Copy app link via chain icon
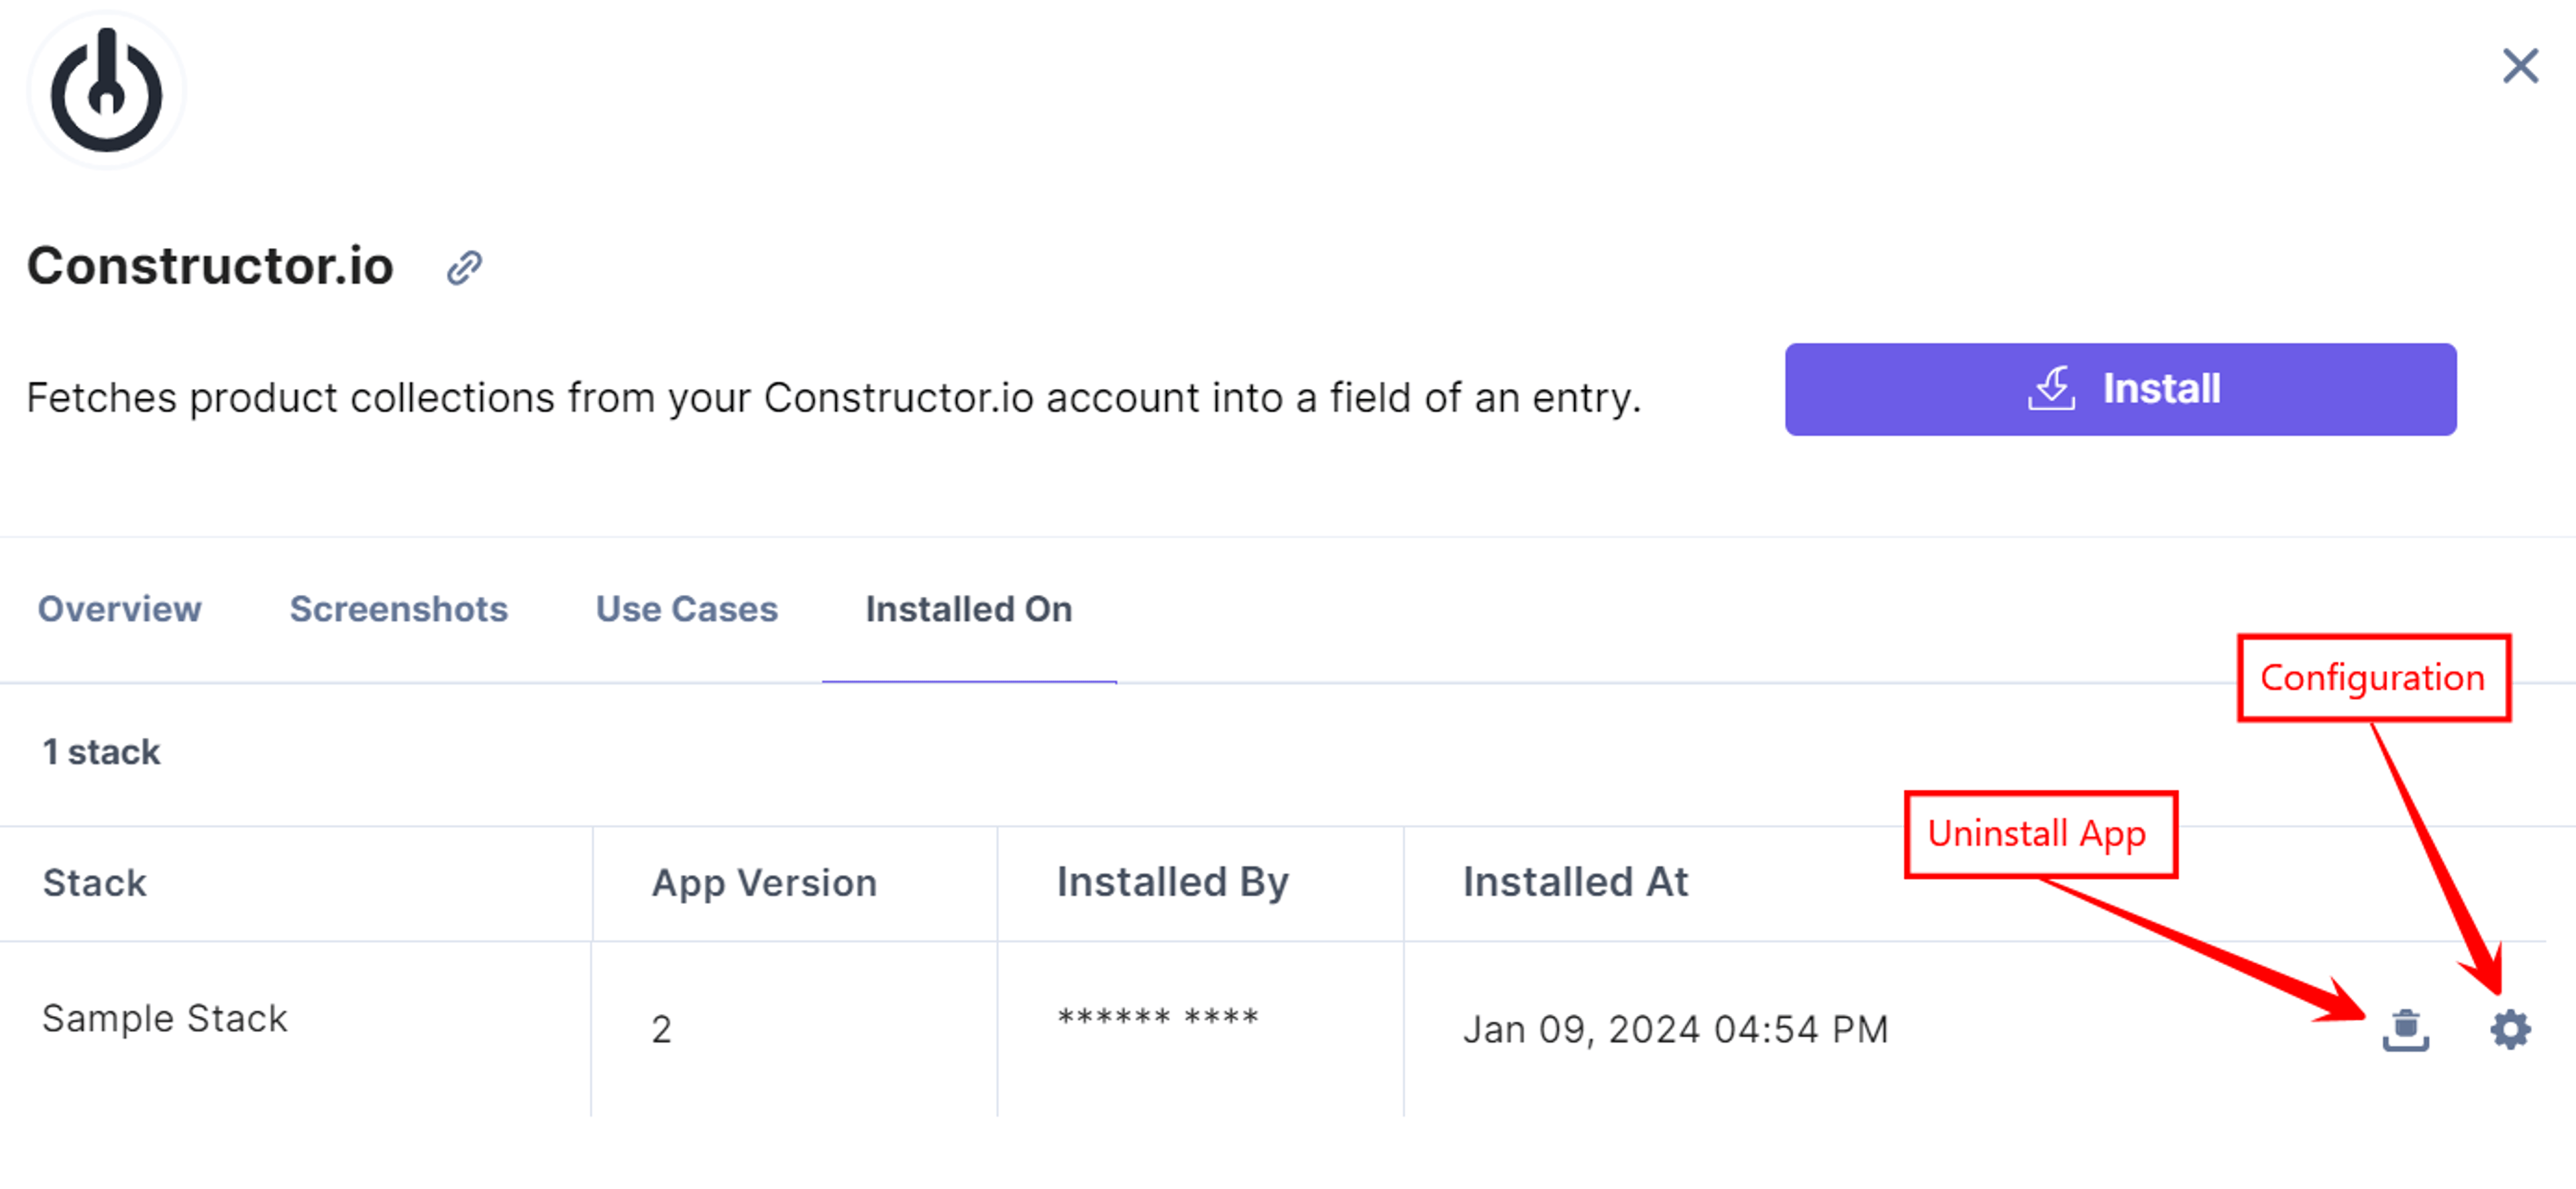Screen dimensions: 2576x1189 point(464,267)
